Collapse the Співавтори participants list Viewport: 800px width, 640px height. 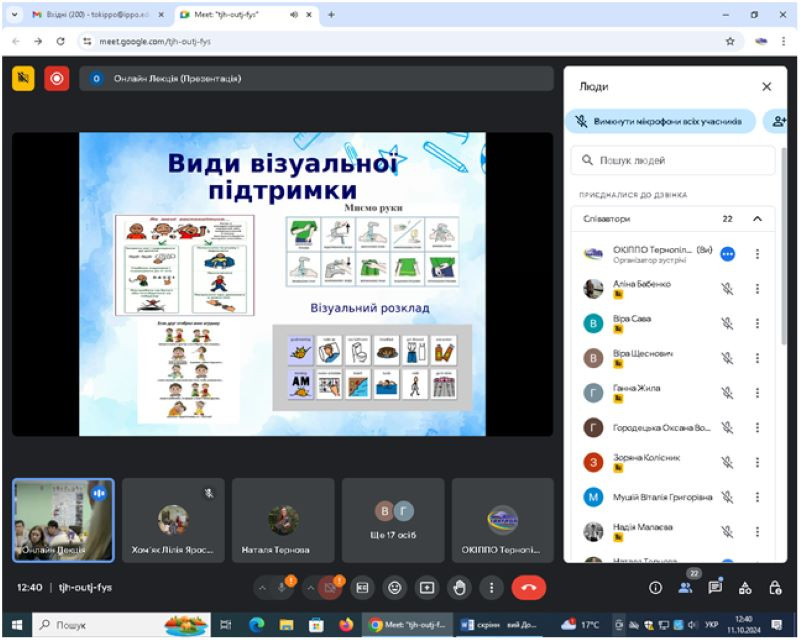pyautogui.click(x=757, y=219)
